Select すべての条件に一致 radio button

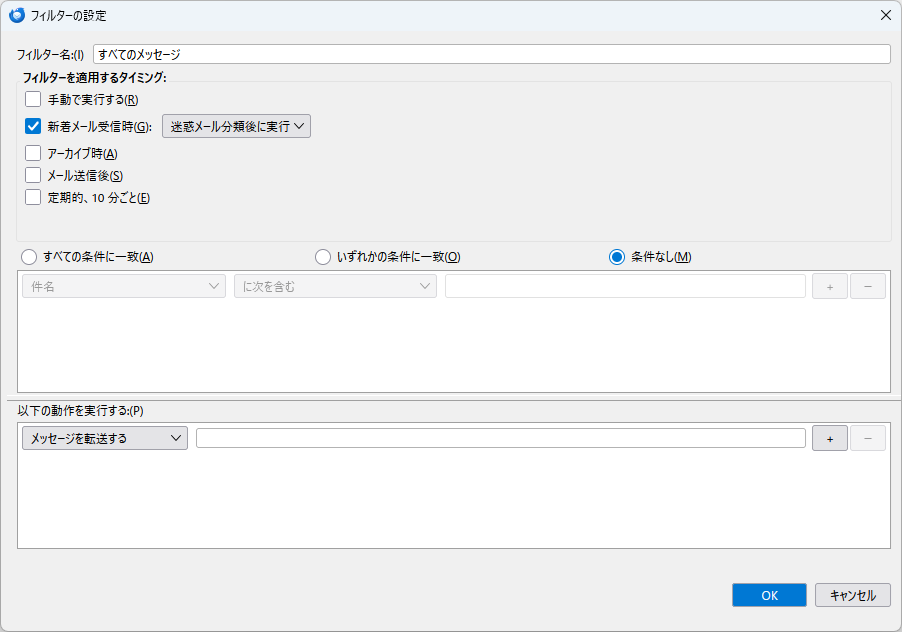29,257
